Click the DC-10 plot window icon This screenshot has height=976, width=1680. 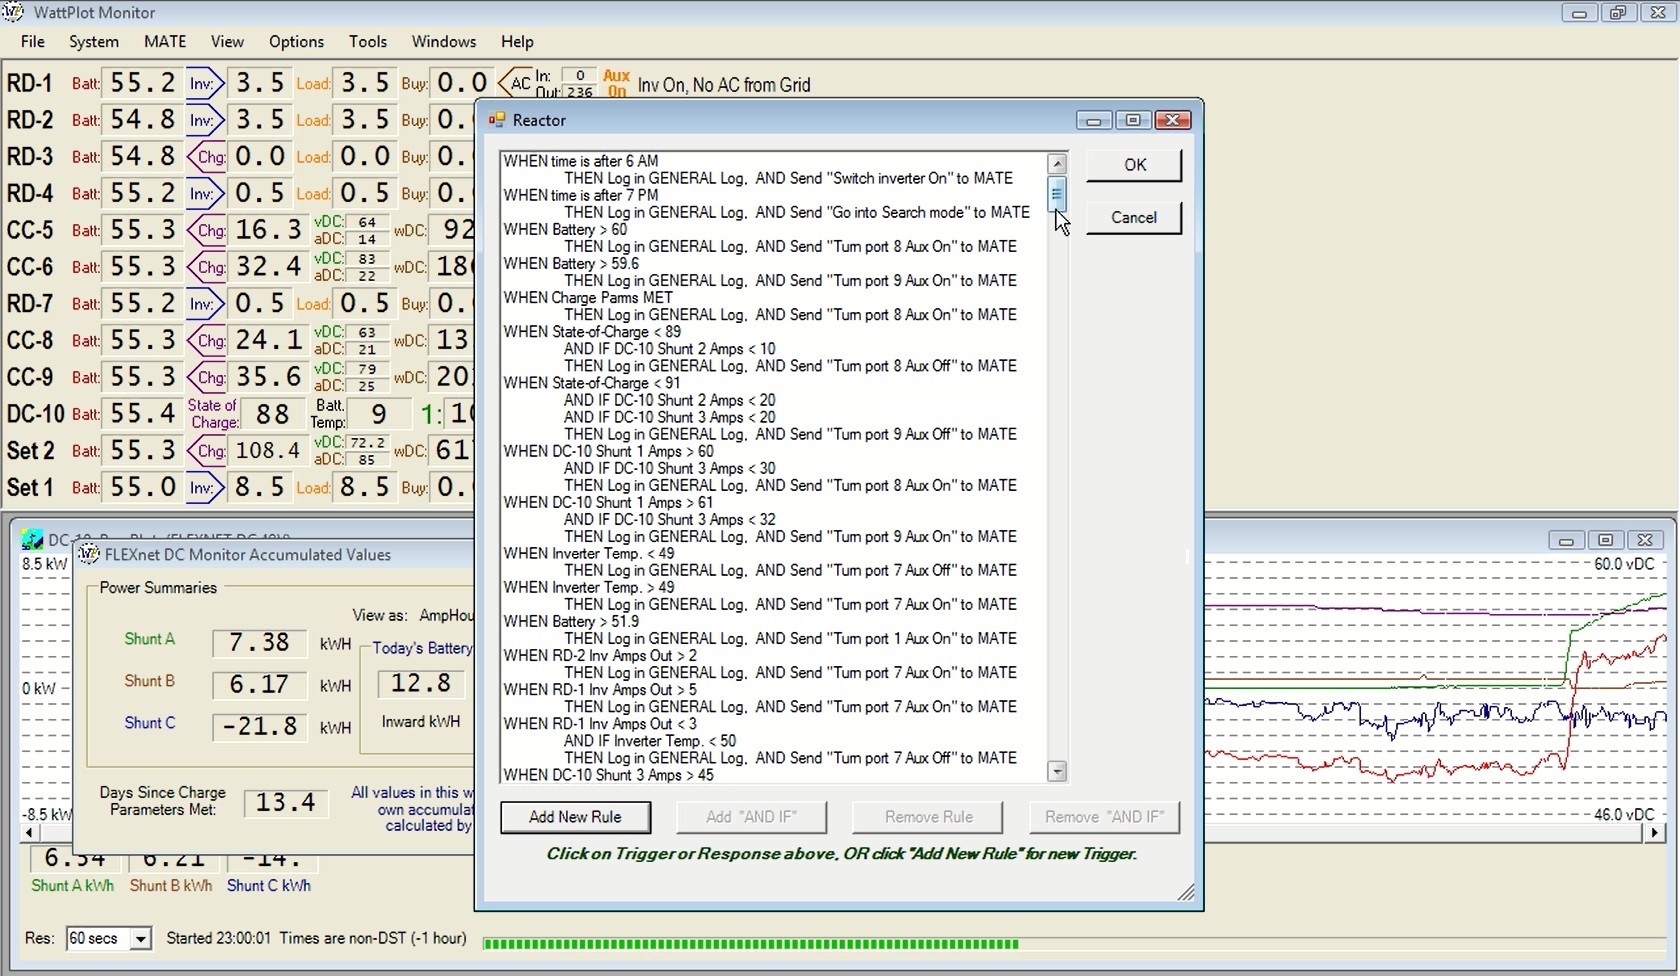pyautogui.click(x=32, y=540)
